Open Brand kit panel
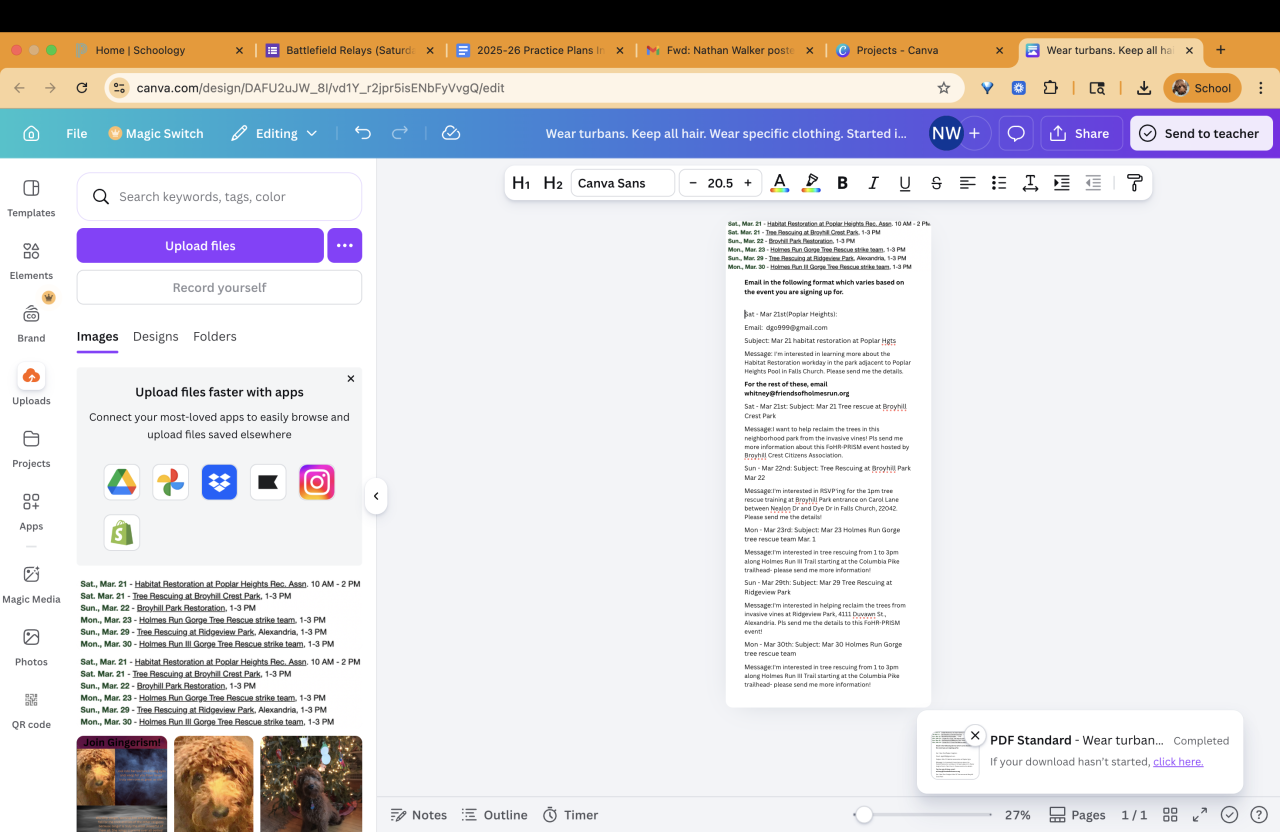The width and height of the screenshot is (1280, 832). tap(31, 324)
